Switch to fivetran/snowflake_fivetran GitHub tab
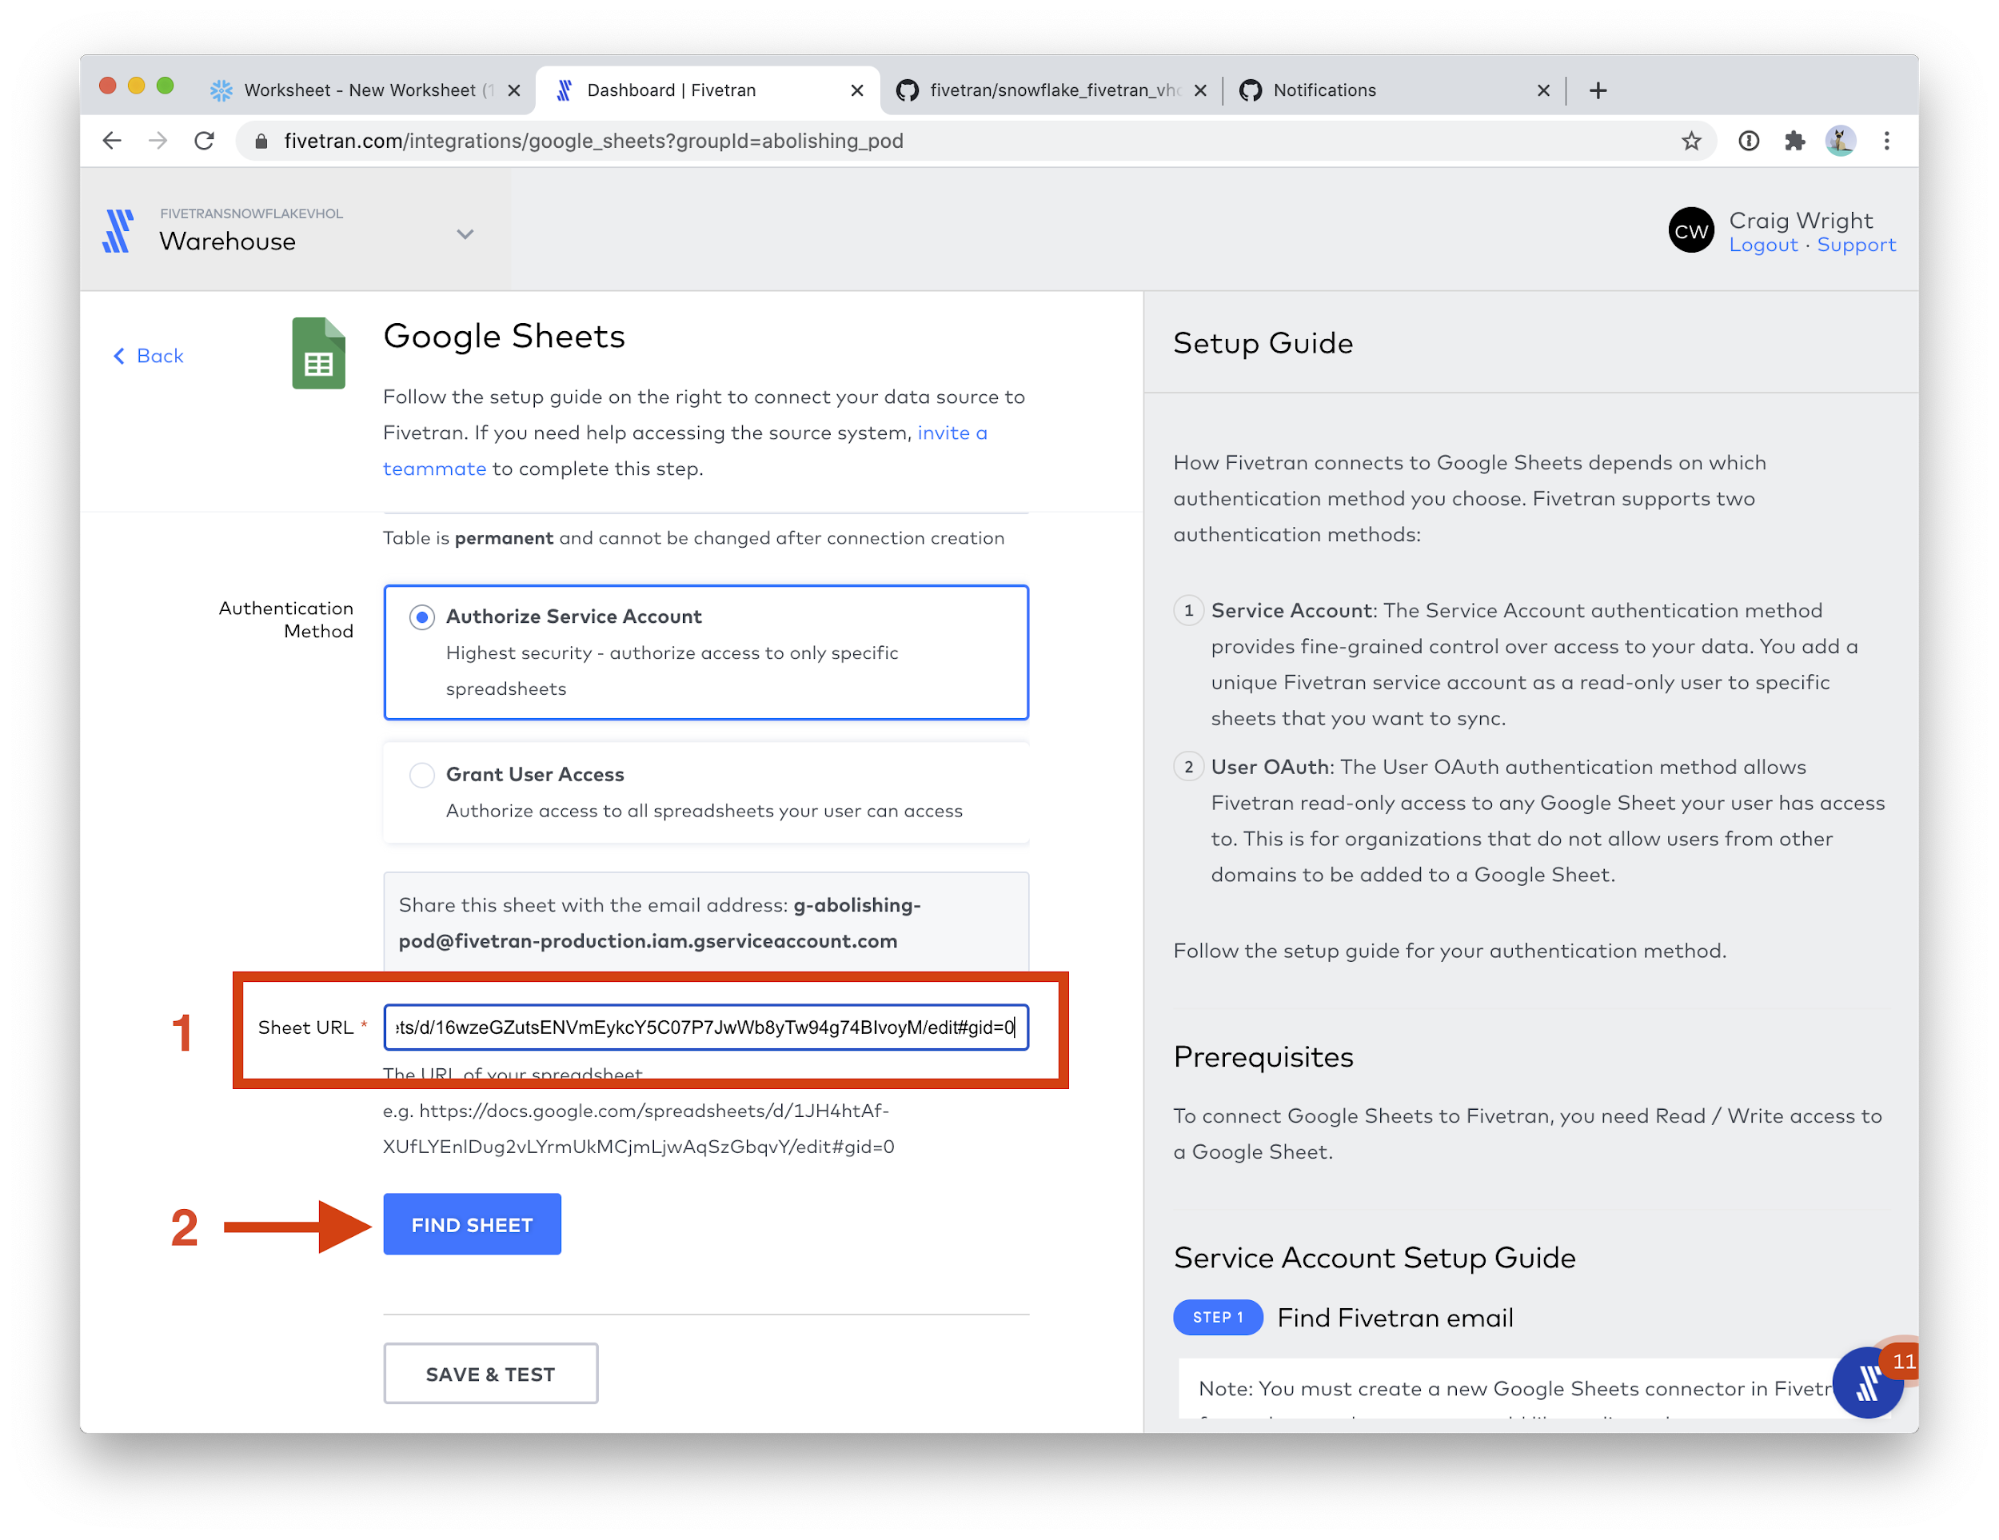This screenshot has width=1999, height=1540. [1050, 90]
